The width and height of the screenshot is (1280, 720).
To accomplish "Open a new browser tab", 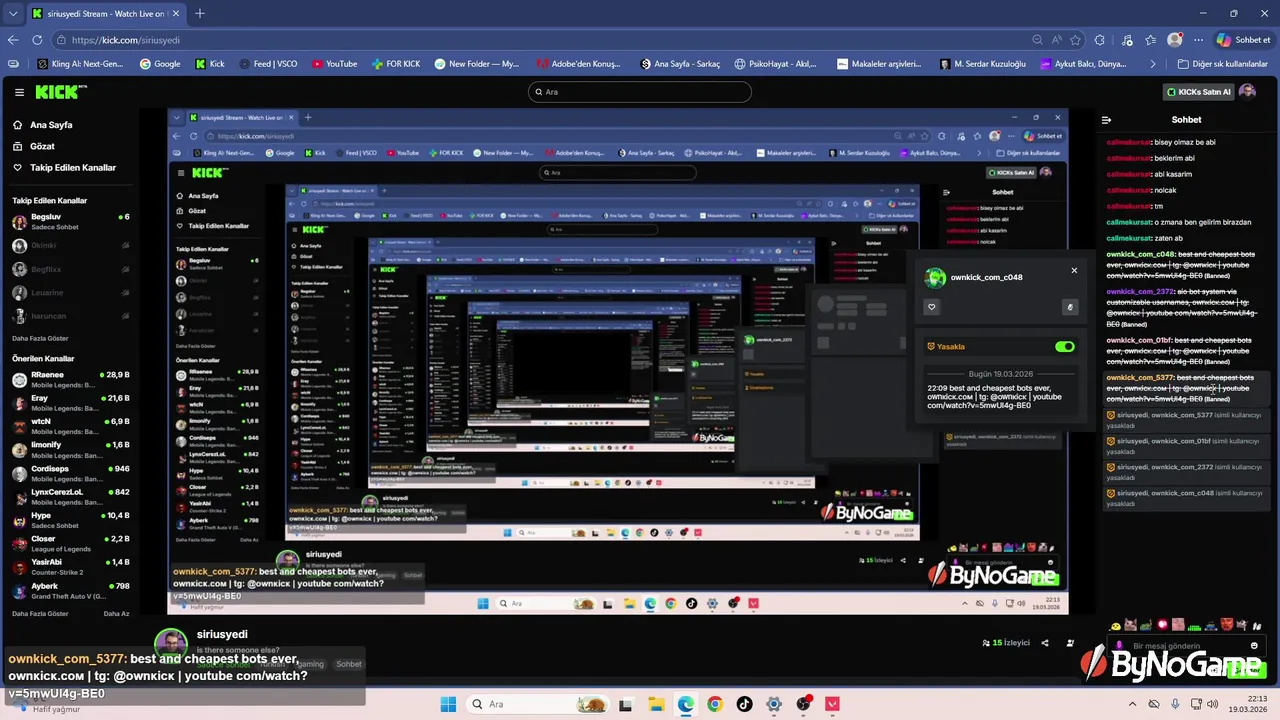I will point(200,14).
